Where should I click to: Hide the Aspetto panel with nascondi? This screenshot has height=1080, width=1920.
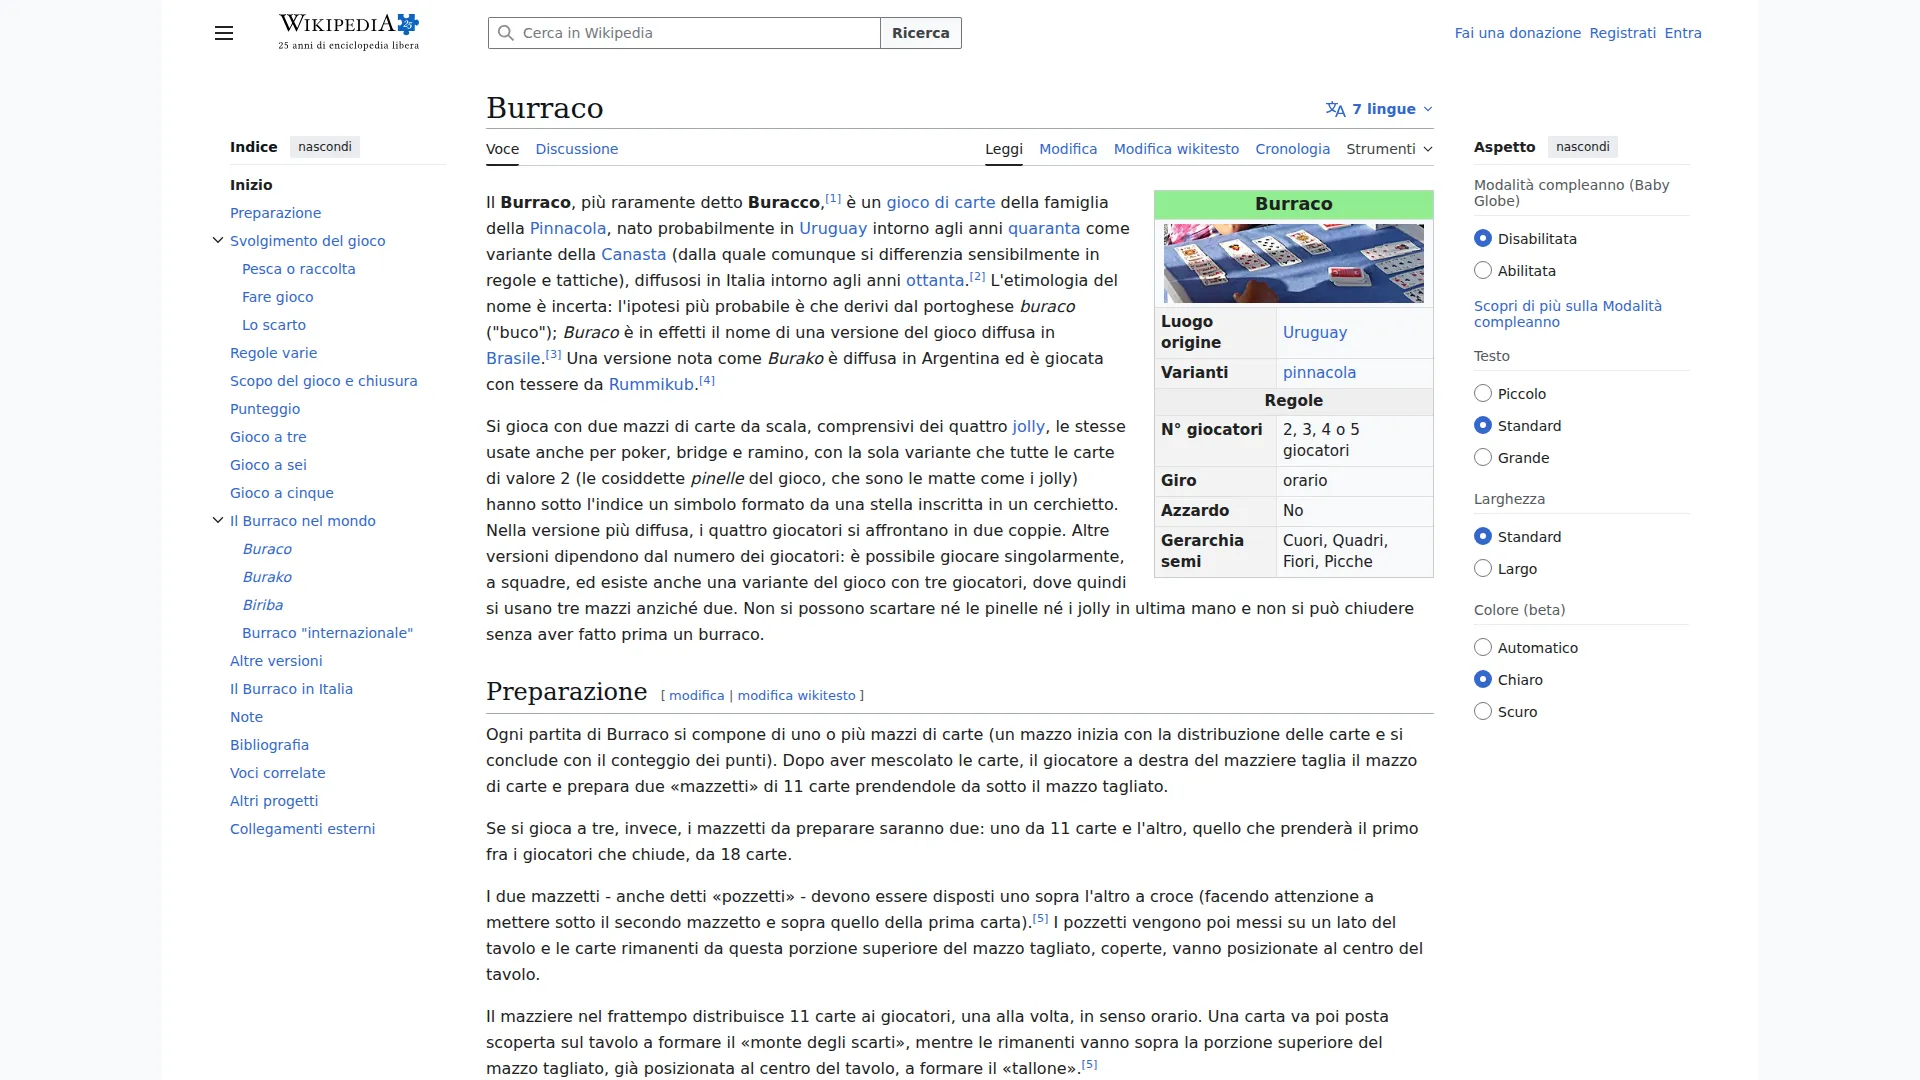pos(1583,146)
